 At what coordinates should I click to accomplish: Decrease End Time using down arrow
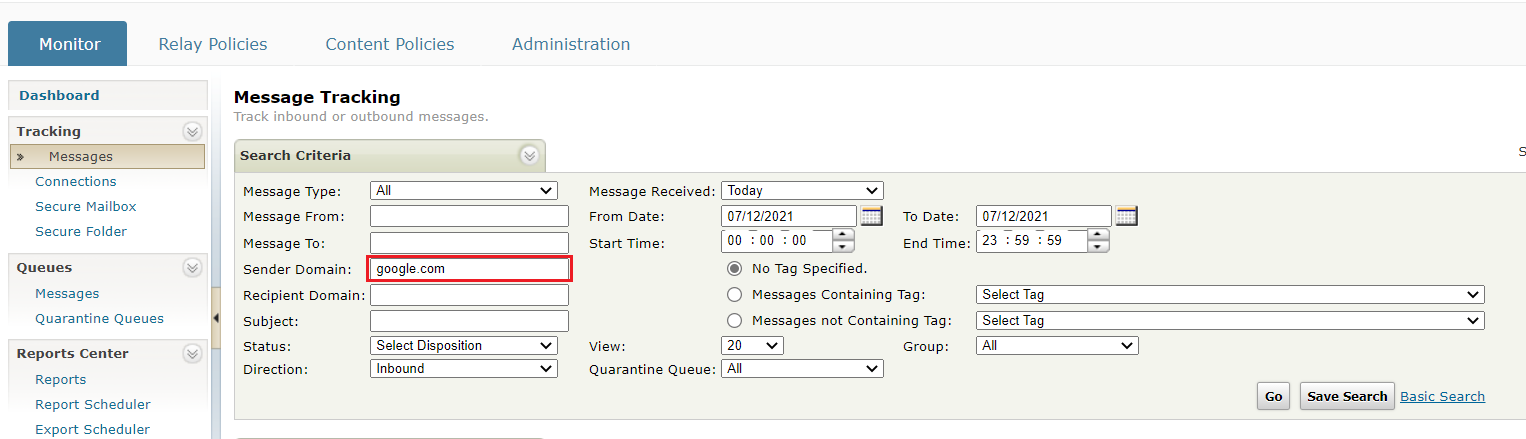pos(1099,247)
